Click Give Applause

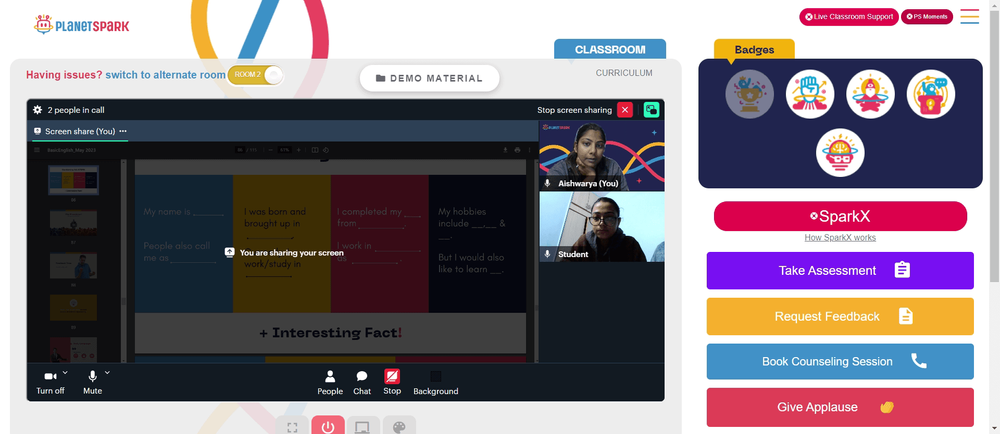pos(840,407)
